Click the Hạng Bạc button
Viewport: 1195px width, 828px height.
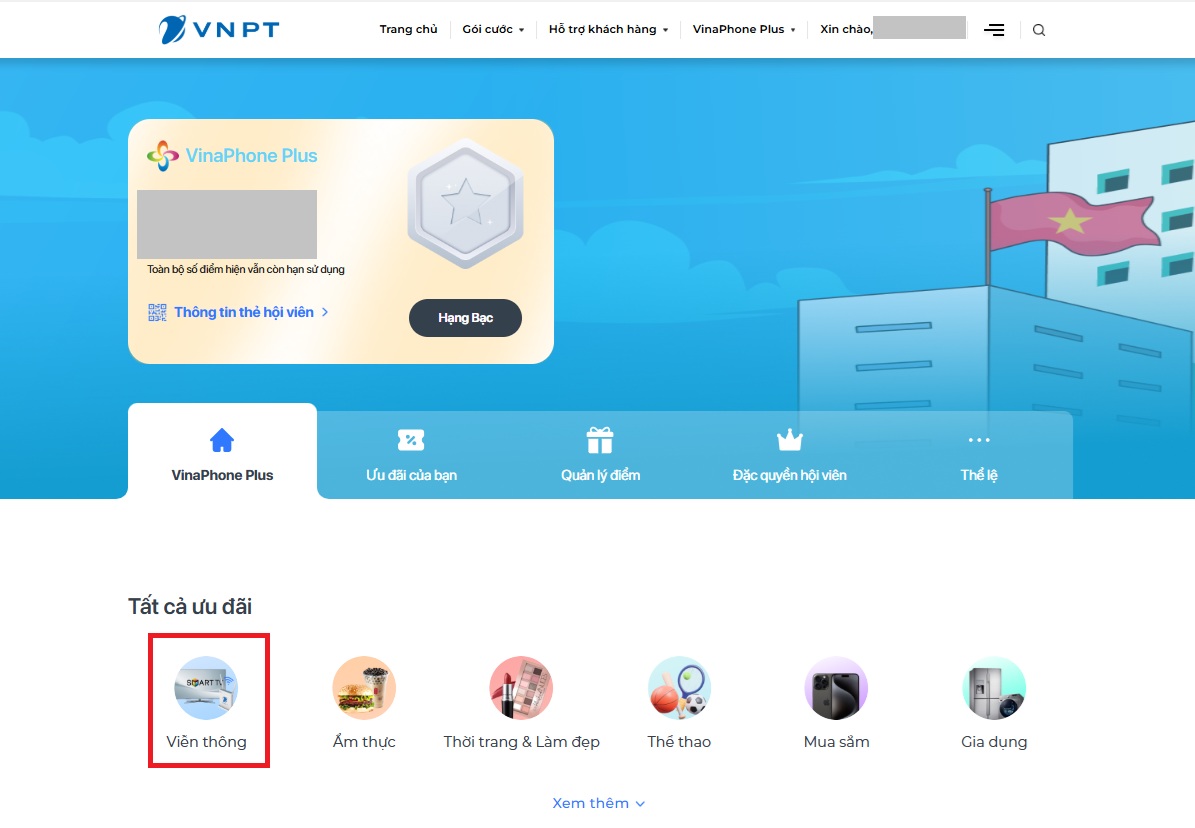tap(465, 317)
